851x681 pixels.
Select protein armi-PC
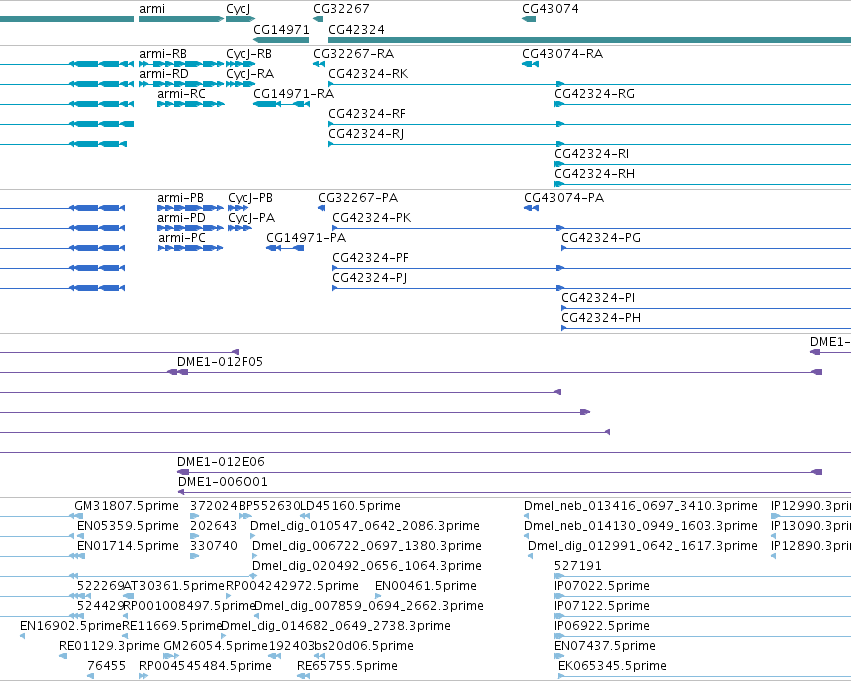[x=182, y=238]
